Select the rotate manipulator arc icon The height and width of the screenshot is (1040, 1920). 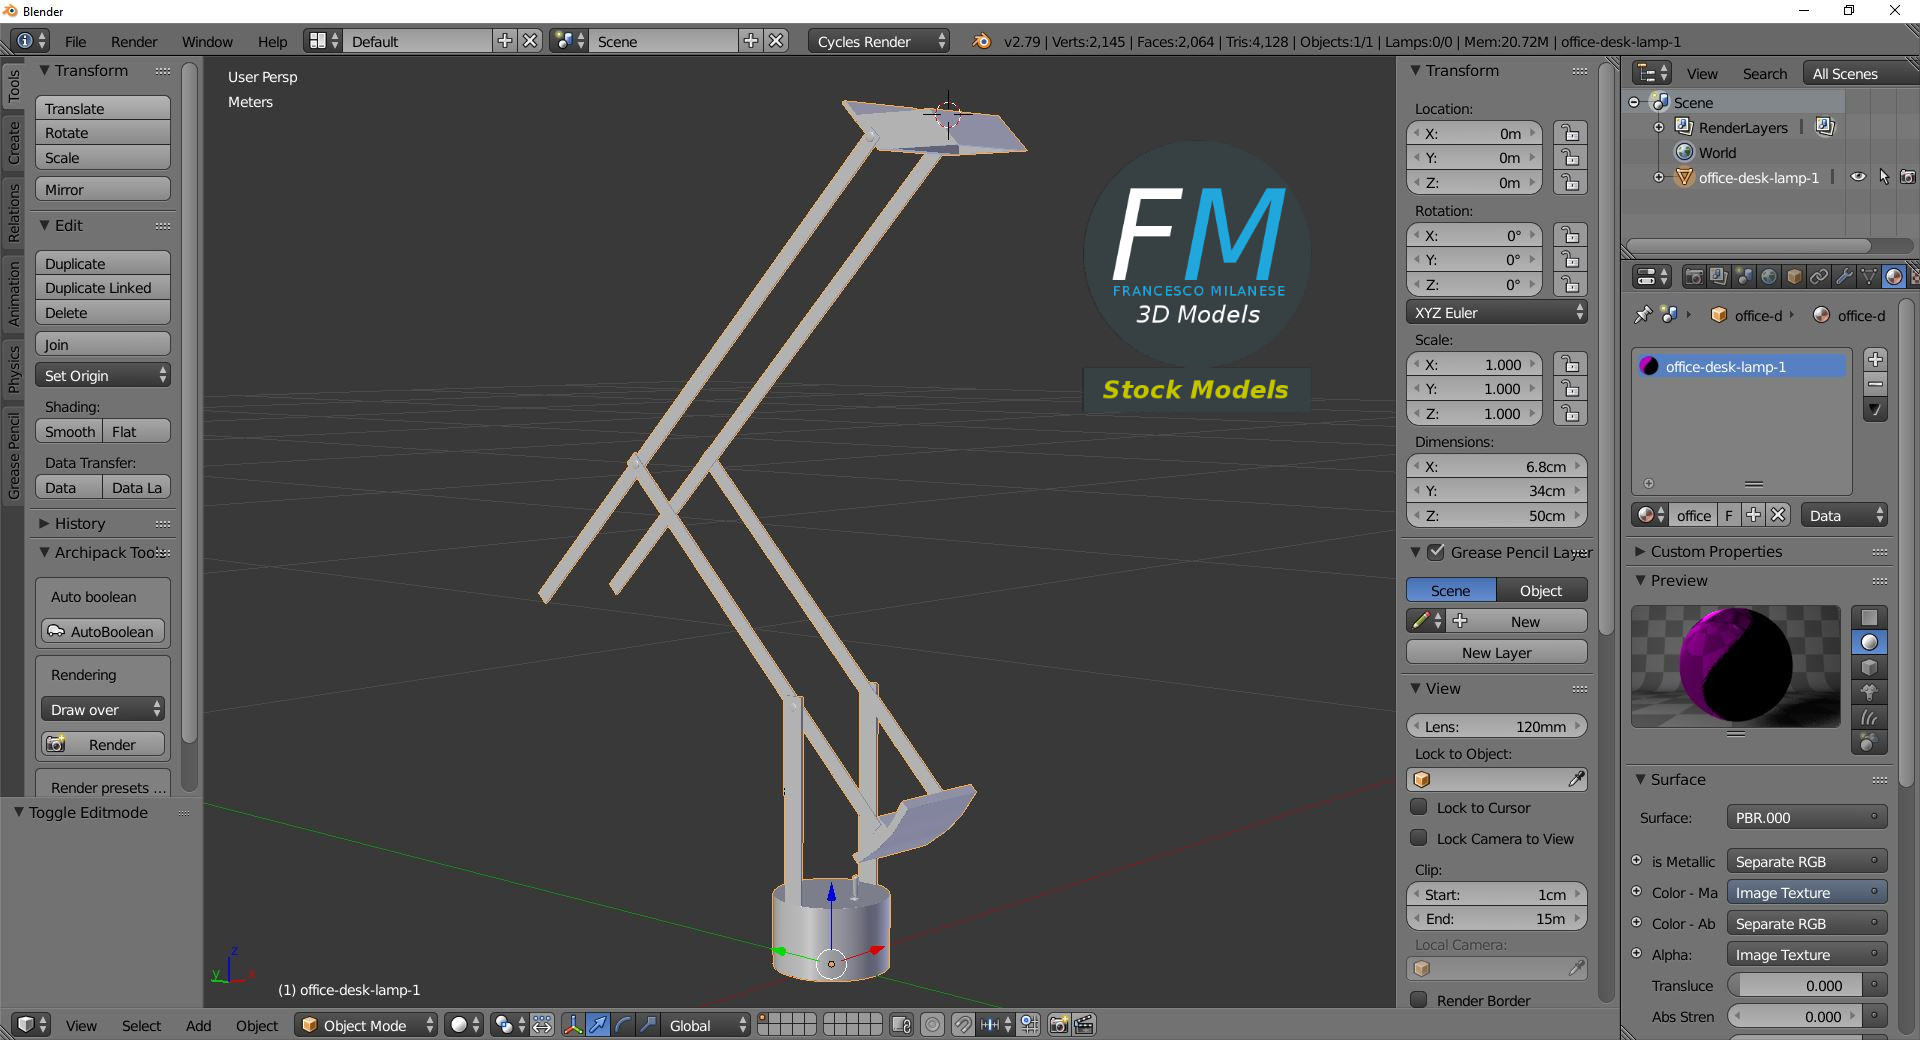pos(623,1025)
